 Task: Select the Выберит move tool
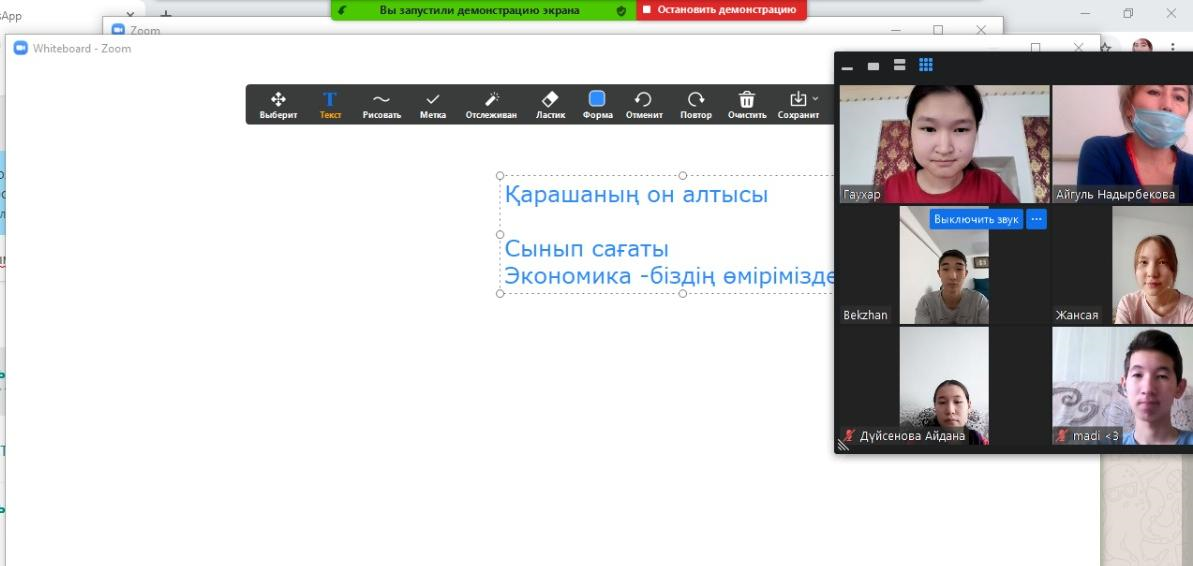[x=278, y=105]
